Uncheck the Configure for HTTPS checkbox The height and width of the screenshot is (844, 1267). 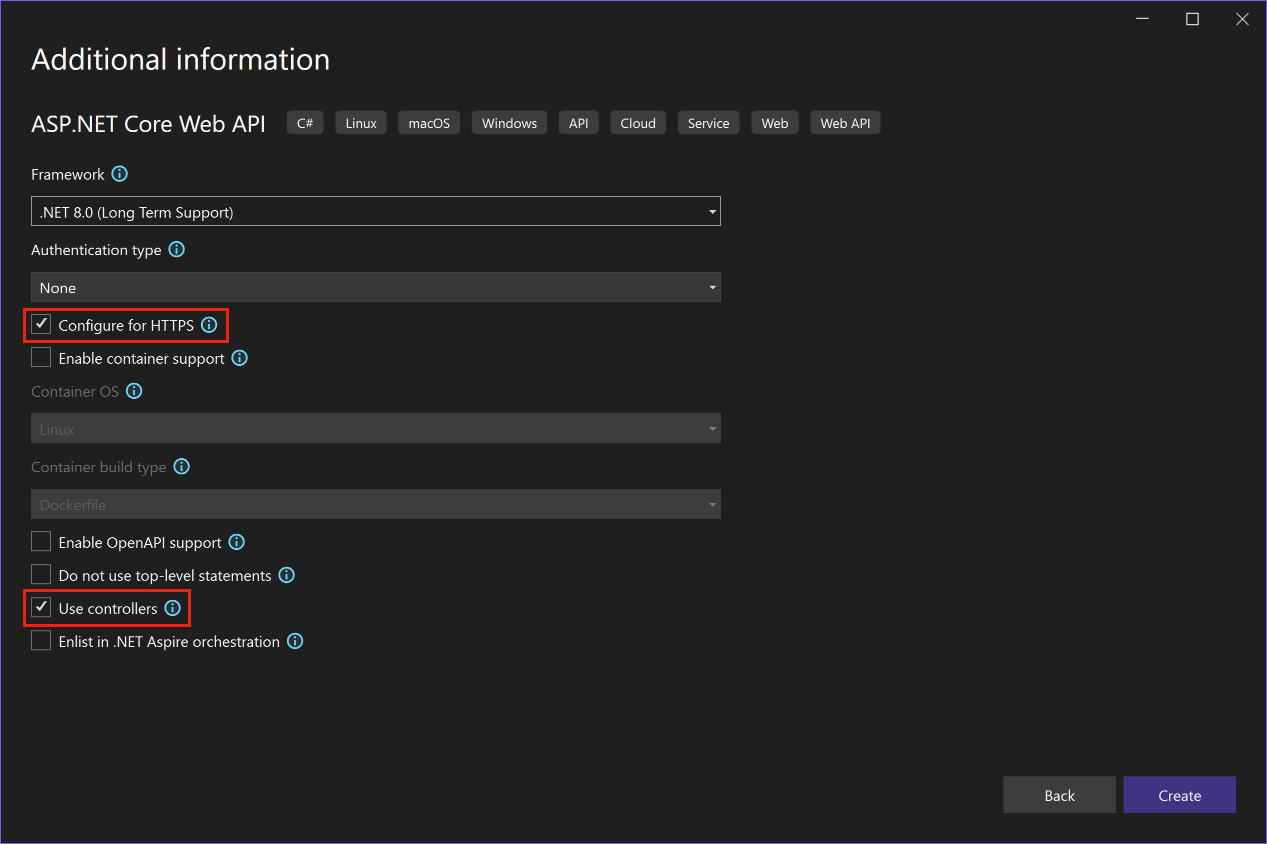41,324
